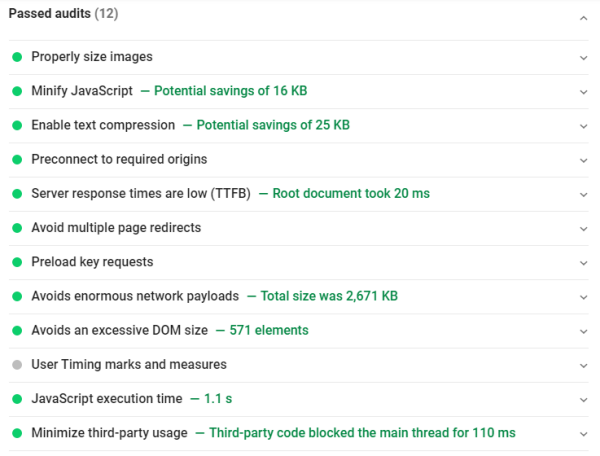Click green dot beside Minimize third-party usage
Viewport: 600px width, 456px height.
[17, 433]
